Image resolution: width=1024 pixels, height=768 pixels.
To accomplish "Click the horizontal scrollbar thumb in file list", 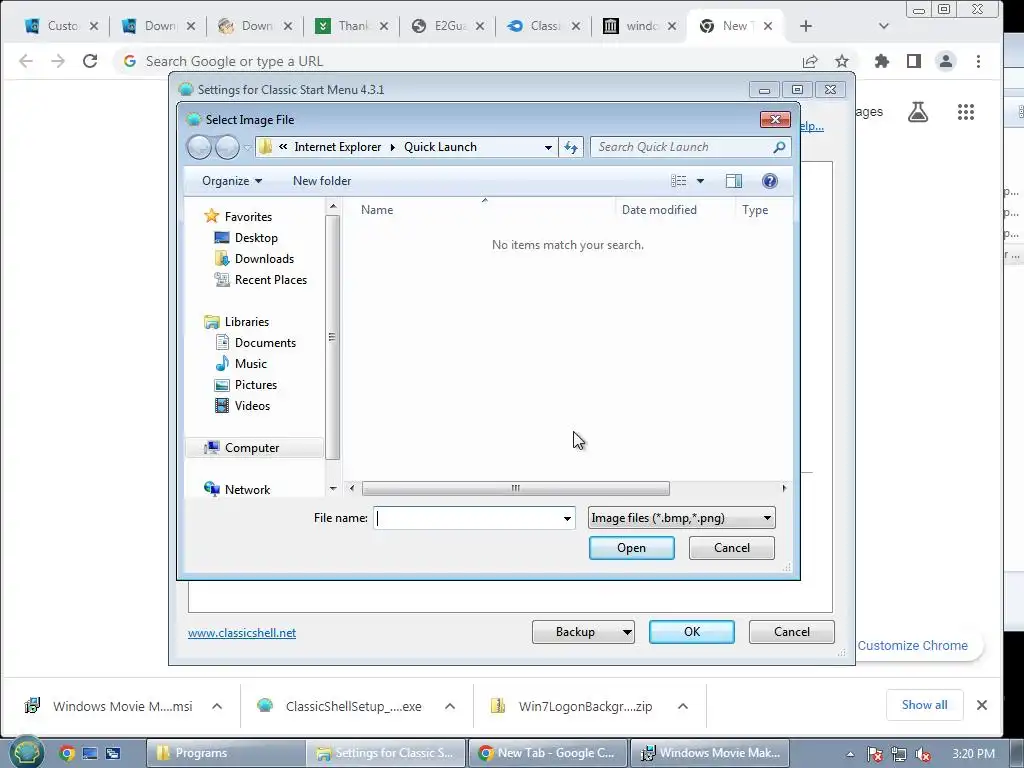I will (516, 488).
